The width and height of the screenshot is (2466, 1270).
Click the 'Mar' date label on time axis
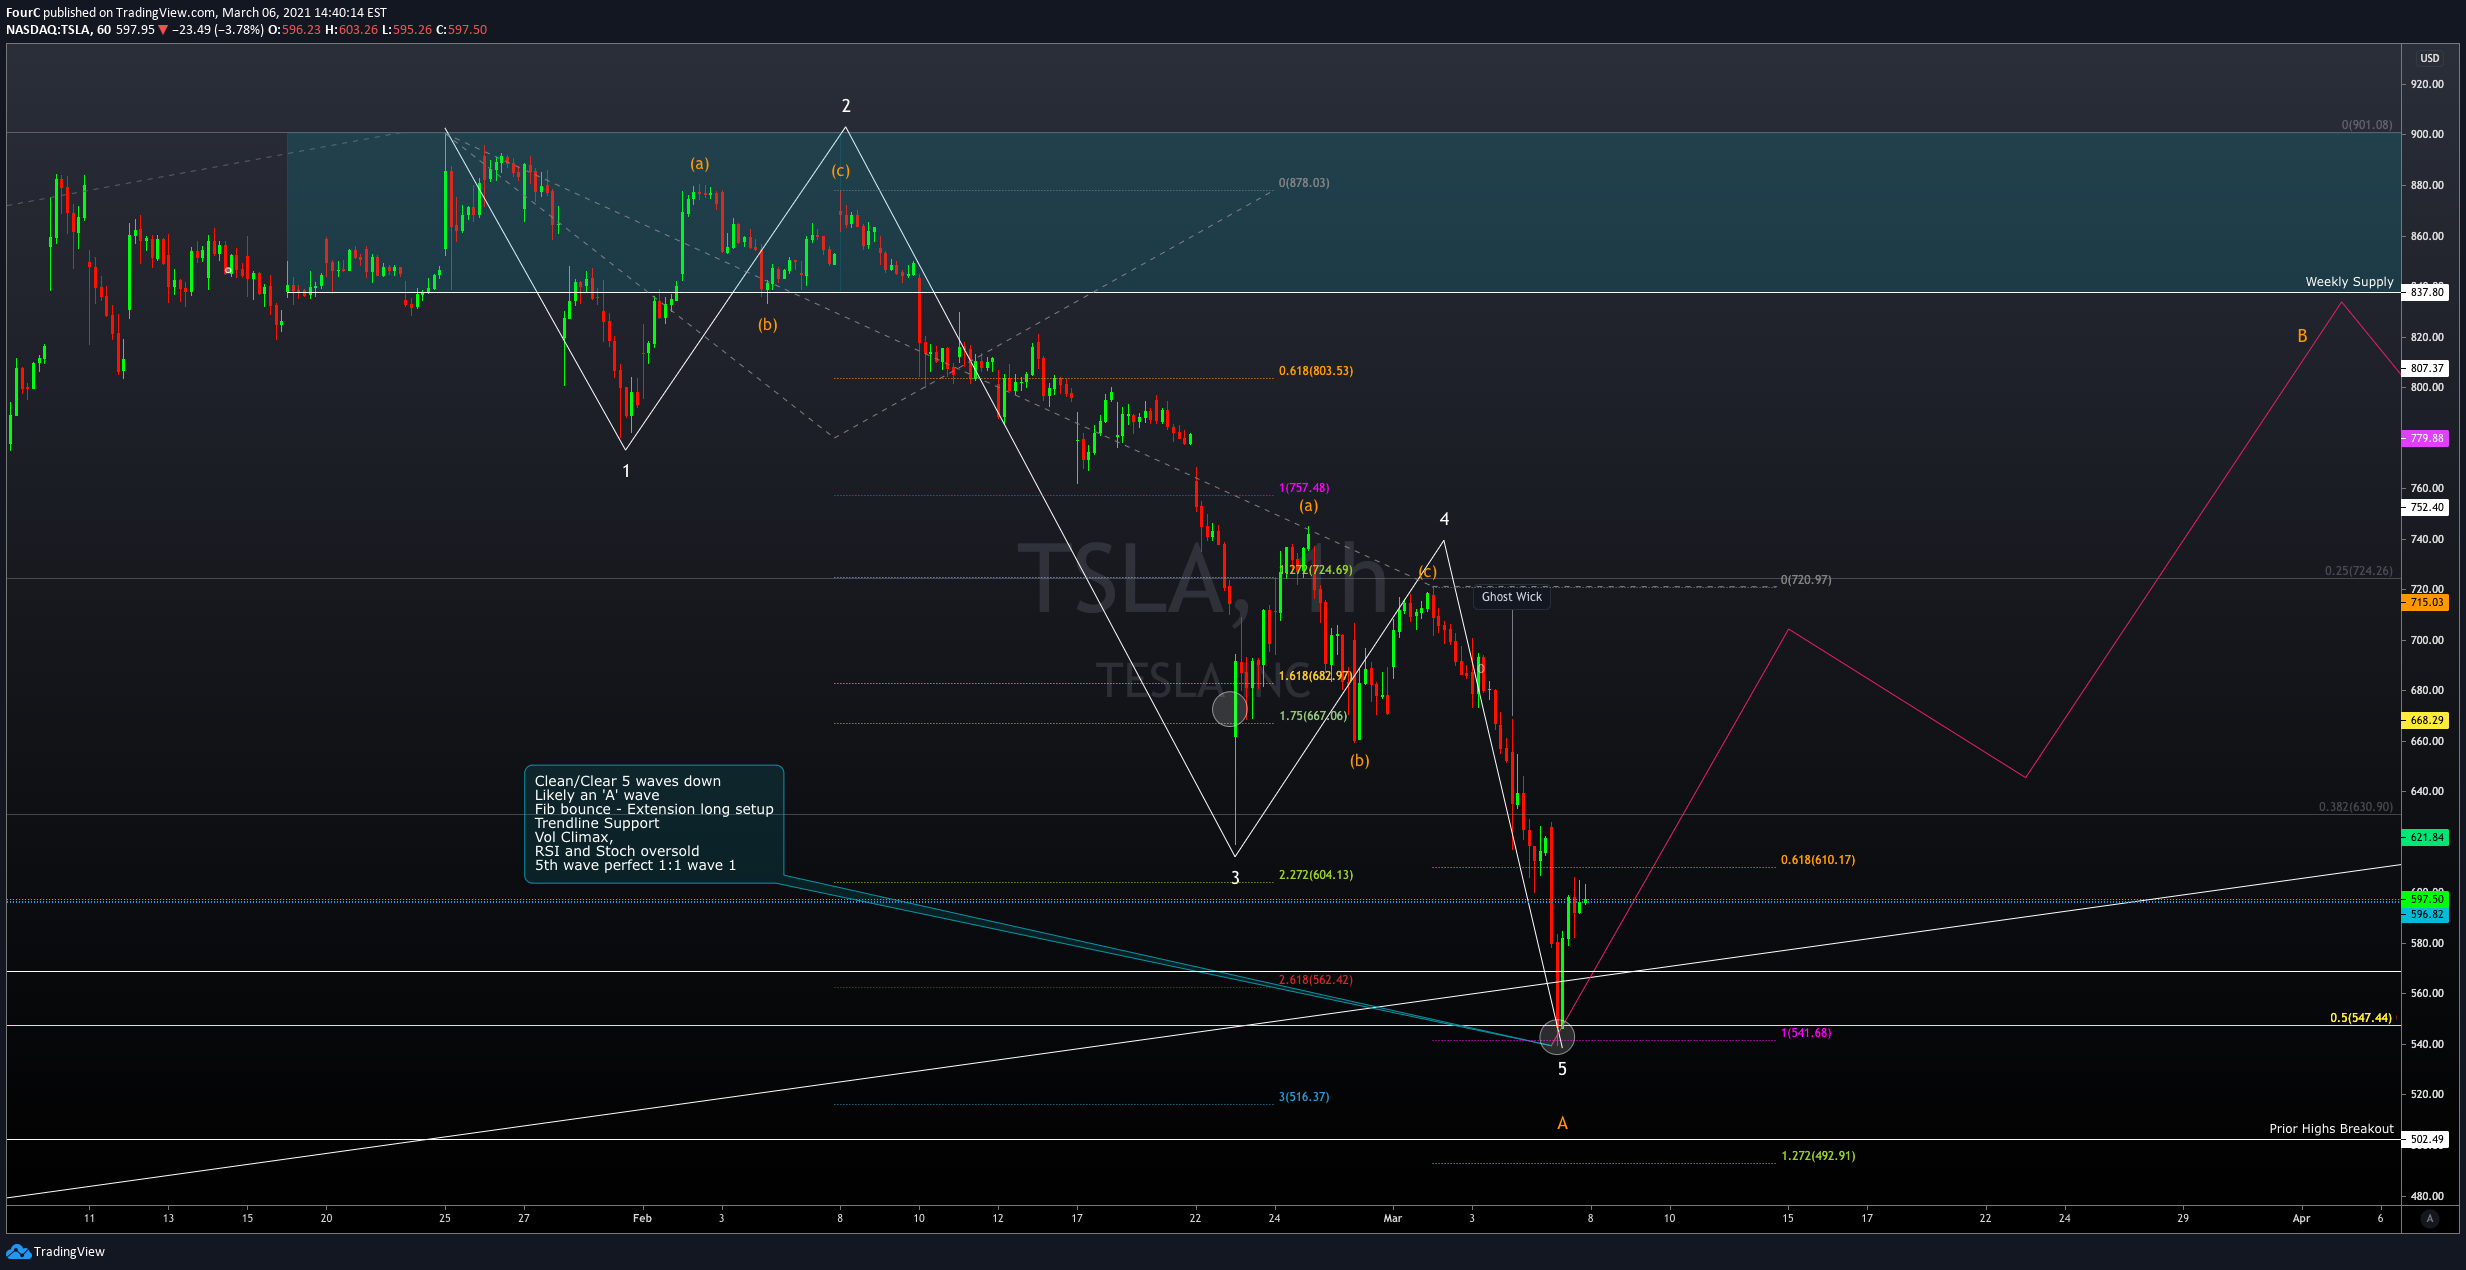pos(1392,1218)
